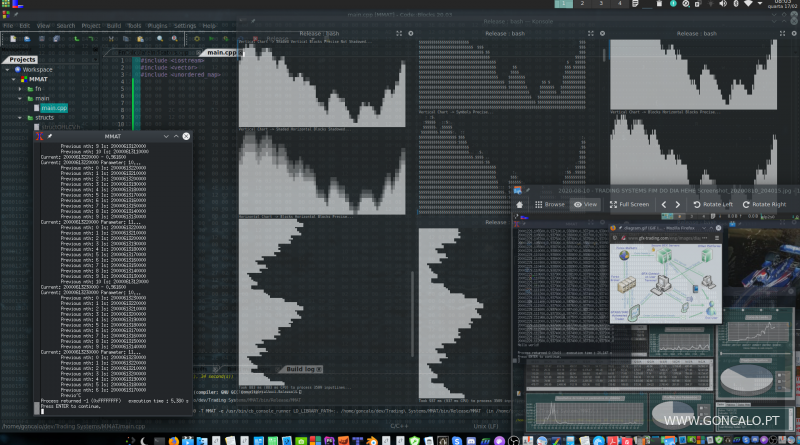Switch to the main.cpp editor tab

click(x=222, y=52)
